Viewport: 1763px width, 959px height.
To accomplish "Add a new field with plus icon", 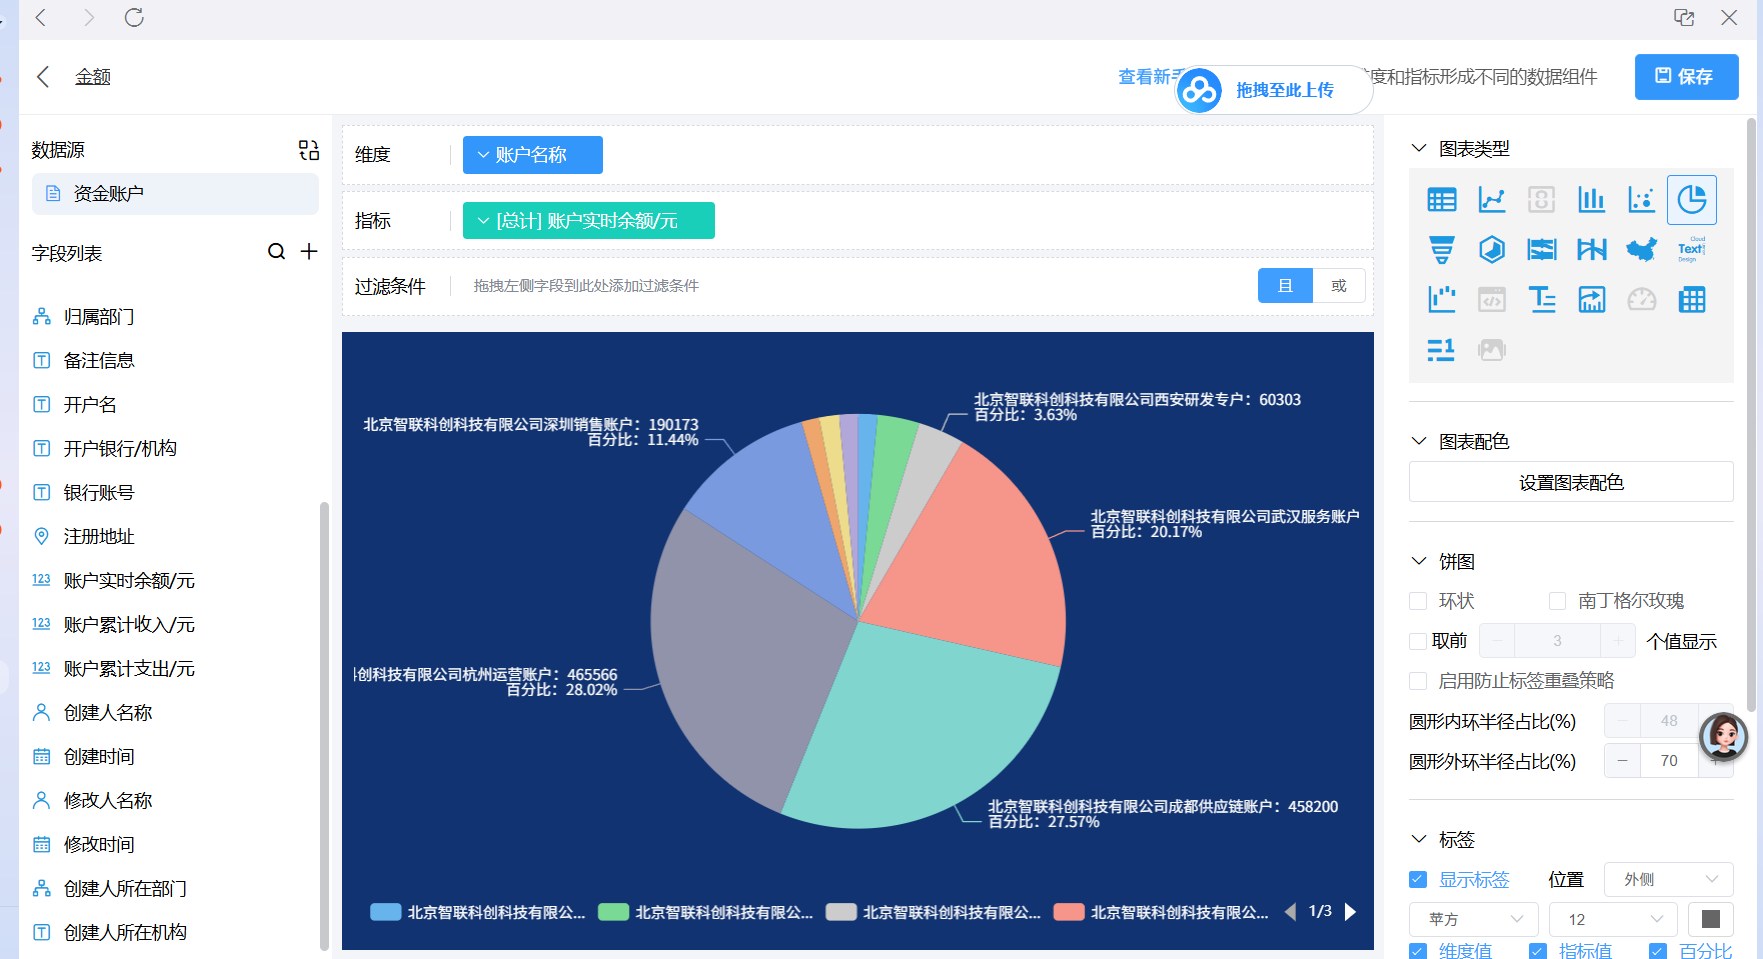I will pyautogui.click(x=309, y=252).
